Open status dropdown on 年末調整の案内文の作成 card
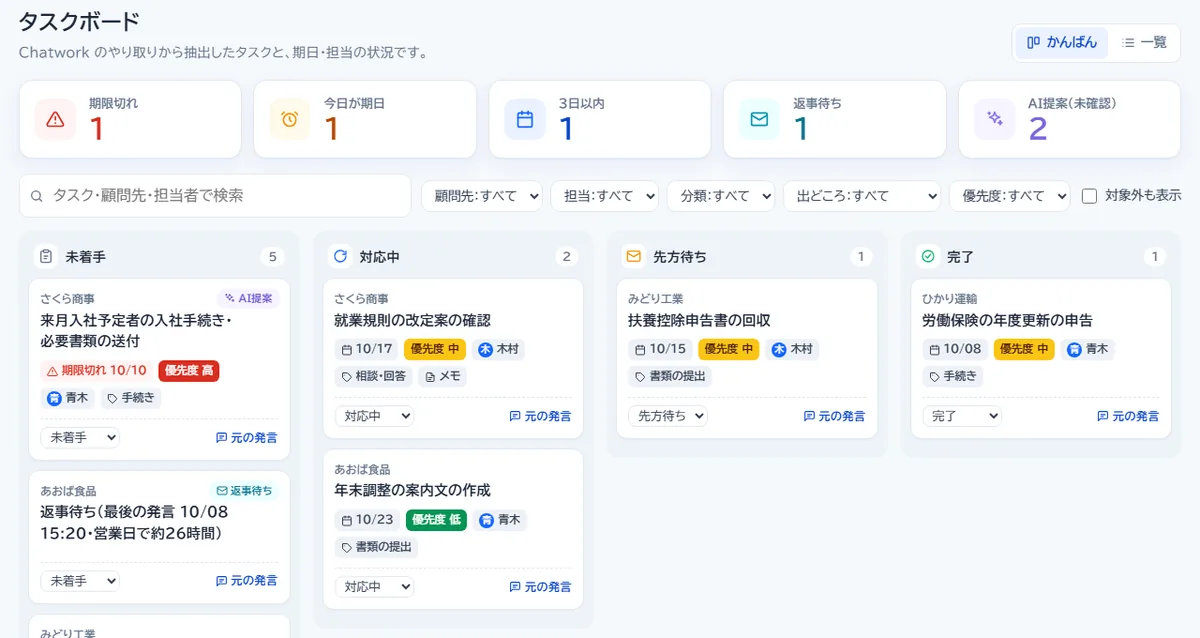The height and width of the screenshot is (638, 1200). (x=374, y=587)
